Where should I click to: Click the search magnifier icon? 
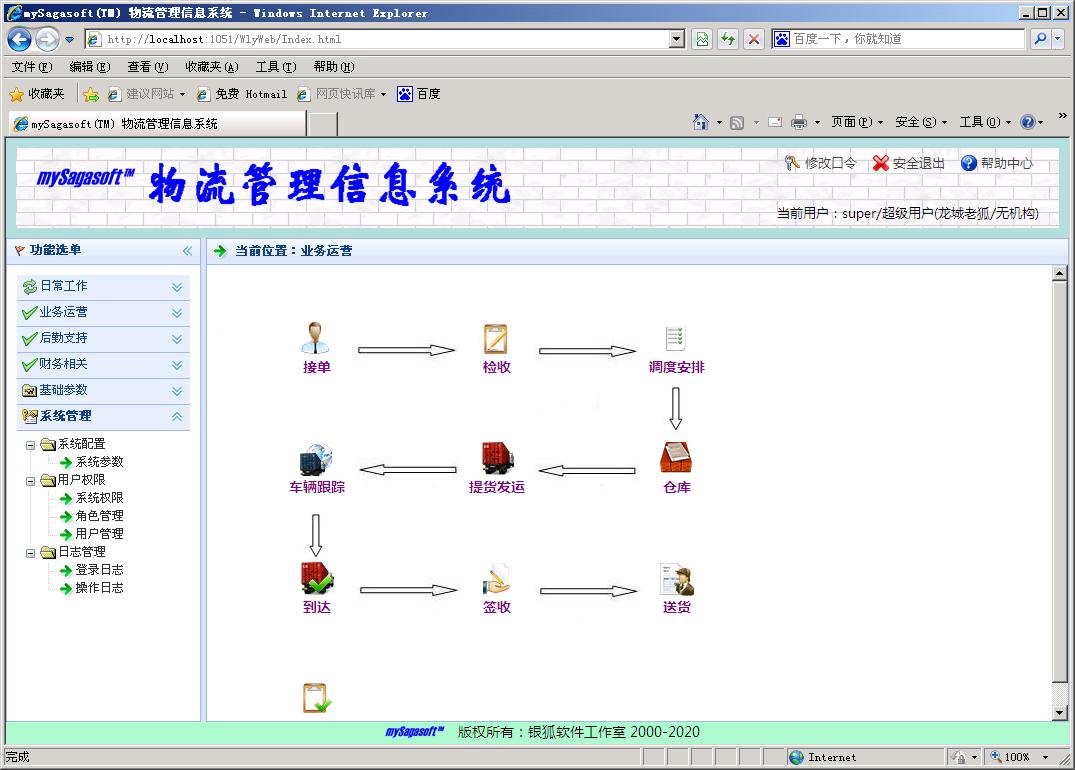(x=1040, y=39)
